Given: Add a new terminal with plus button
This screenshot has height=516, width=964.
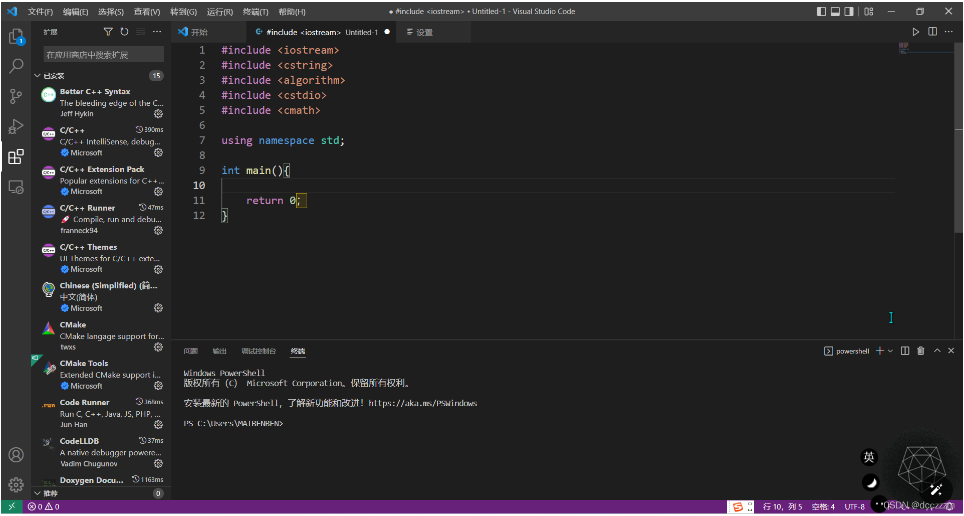Looking at the screenshot, I should (880, 351).
